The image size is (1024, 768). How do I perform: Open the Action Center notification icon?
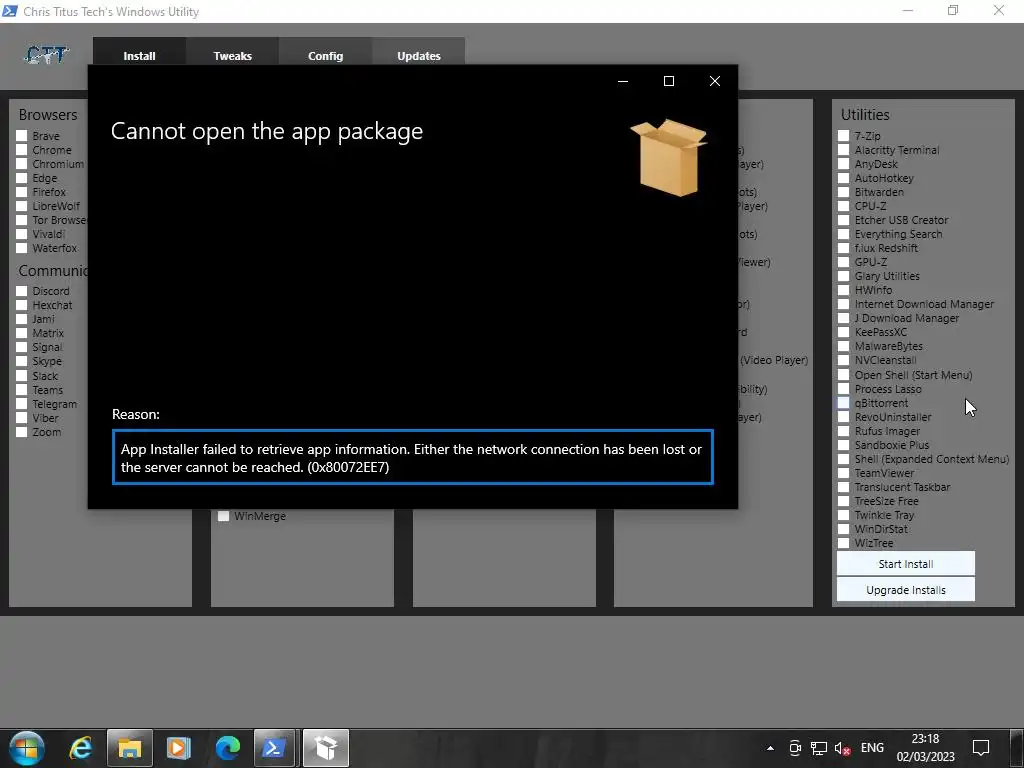980,748
